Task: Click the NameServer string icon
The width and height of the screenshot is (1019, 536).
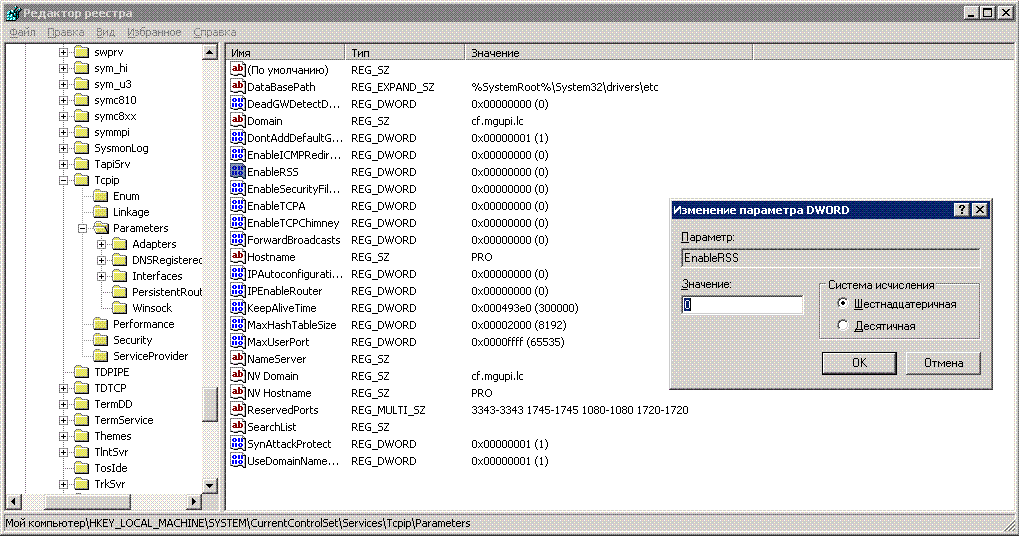Action: click(x=238, y=359)
